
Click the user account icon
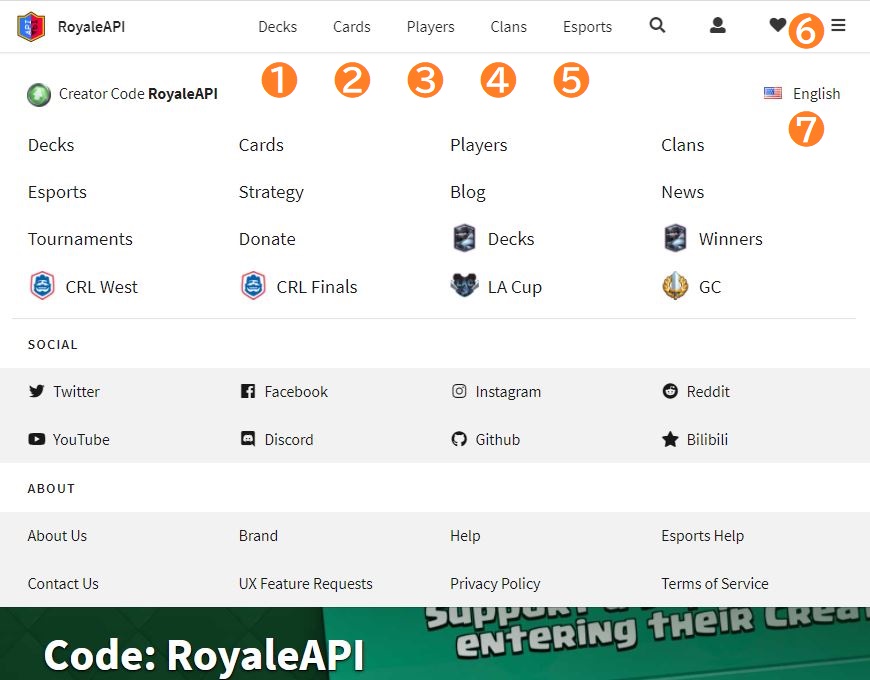pyautogui.click(x=717, y=26)
